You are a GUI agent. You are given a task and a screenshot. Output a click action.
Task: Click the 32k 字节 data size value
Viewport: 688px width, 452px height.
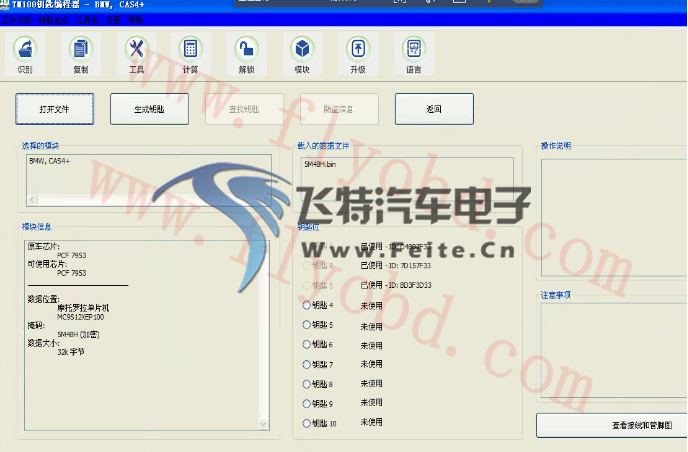pyautogui.click(x=71, y=352)
